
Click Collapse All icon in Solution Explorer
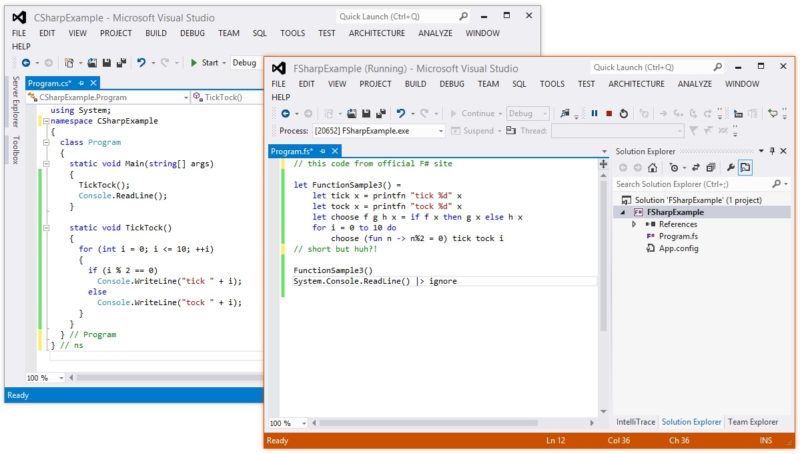click(710, 168)
